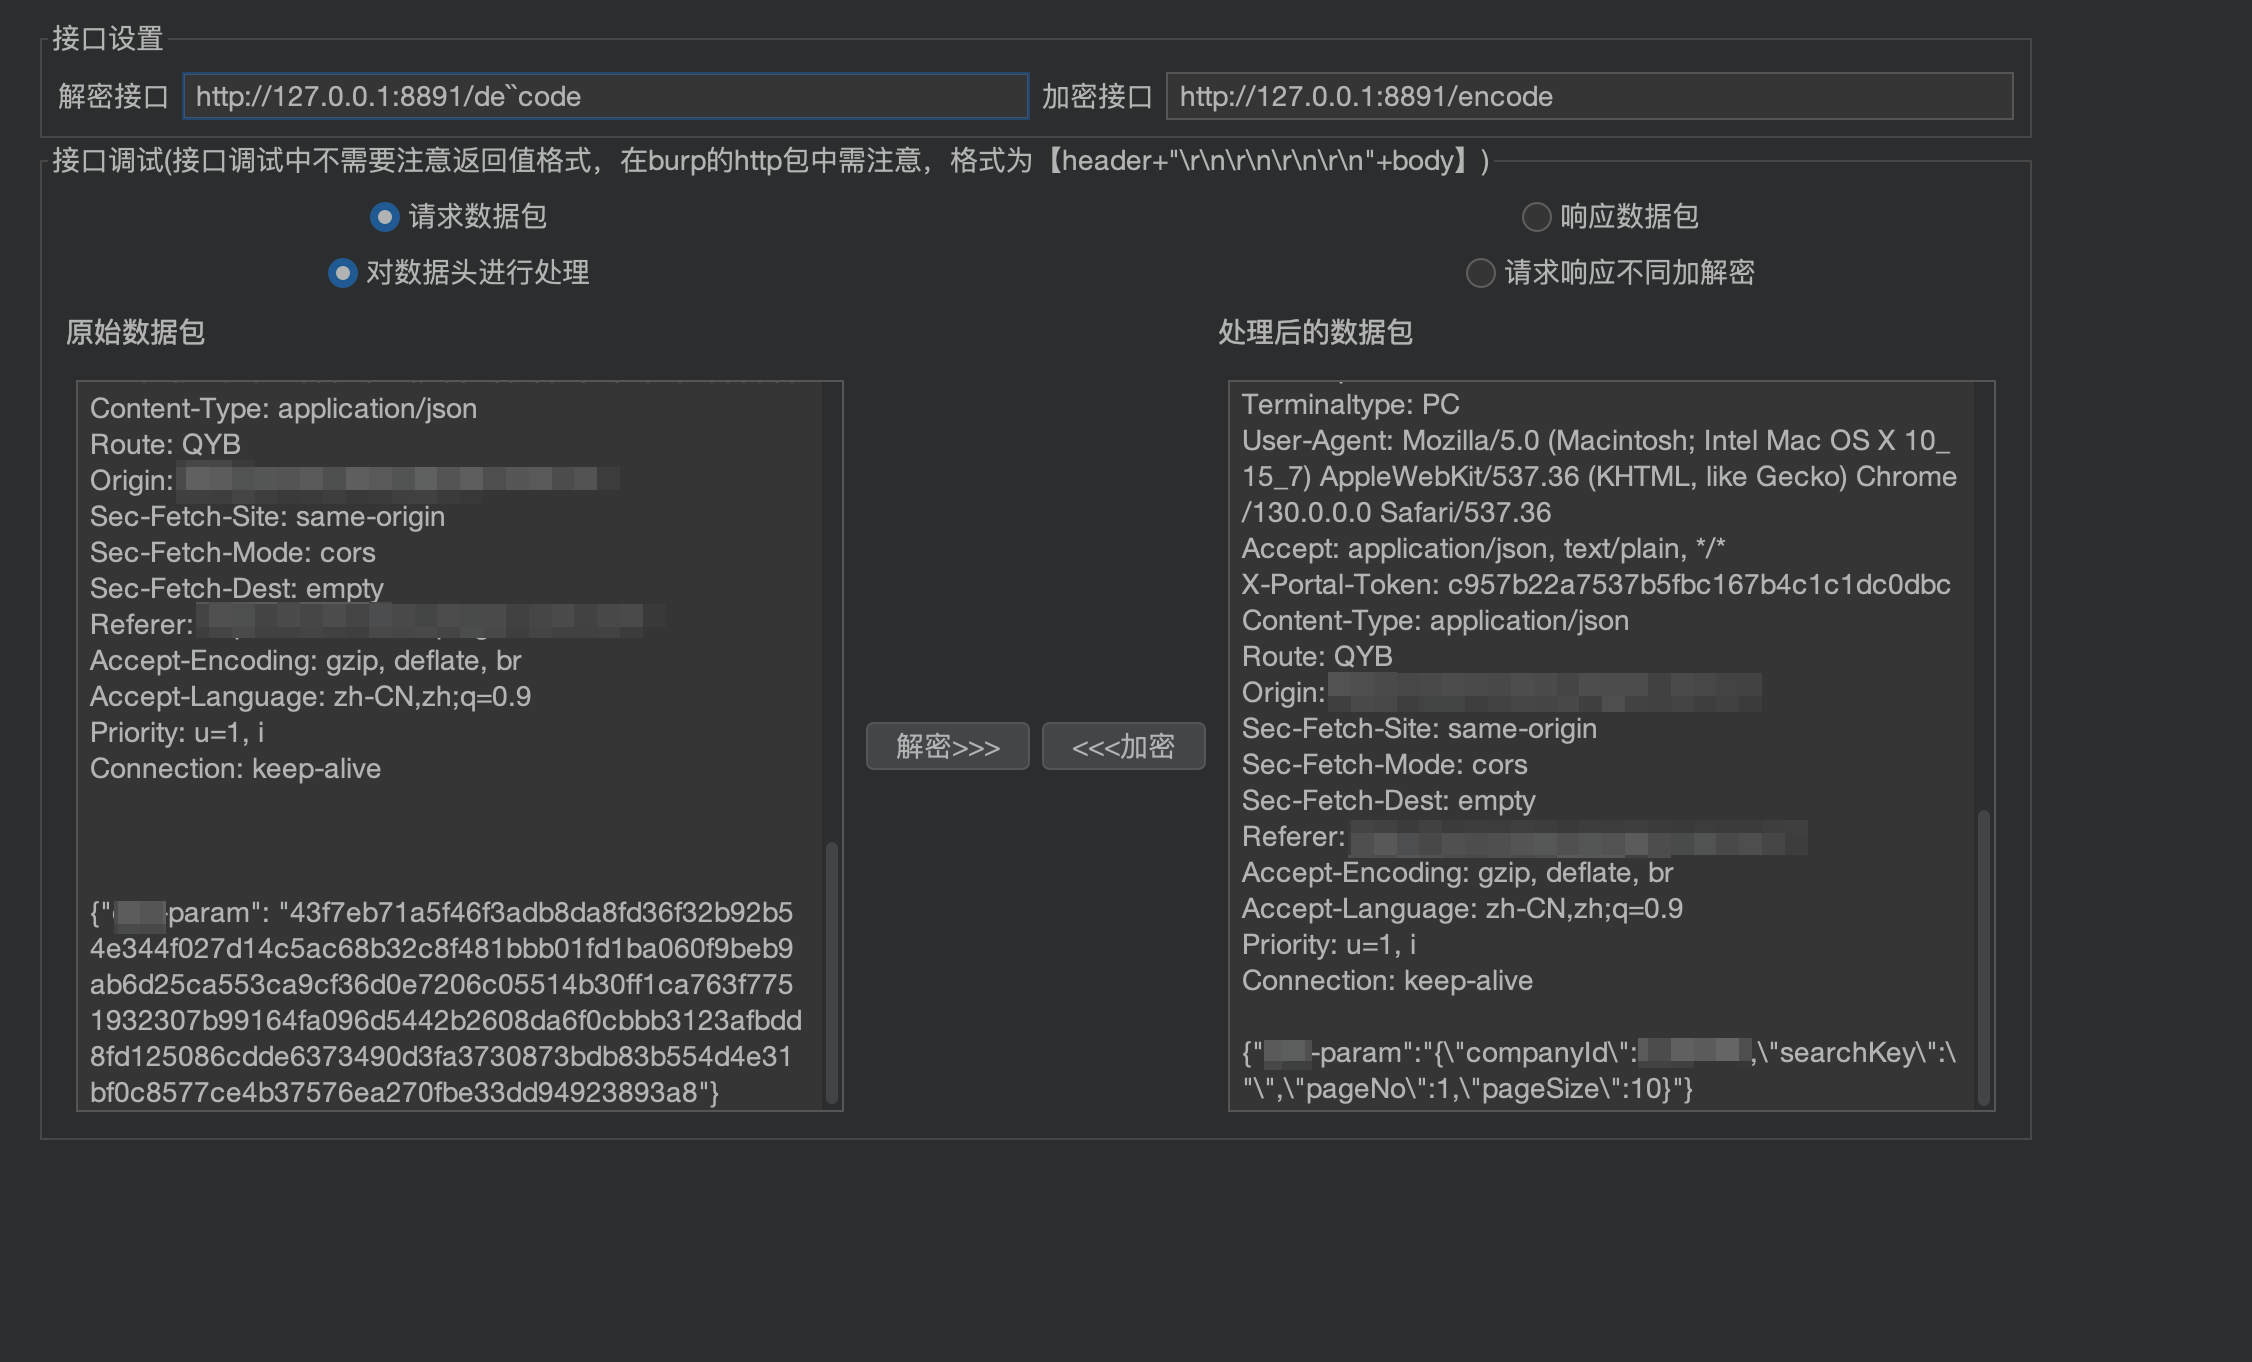Click the '/130.0.0.0 Safari/537.36' line
The image size is (2252, 1362).
[1396, 512]
